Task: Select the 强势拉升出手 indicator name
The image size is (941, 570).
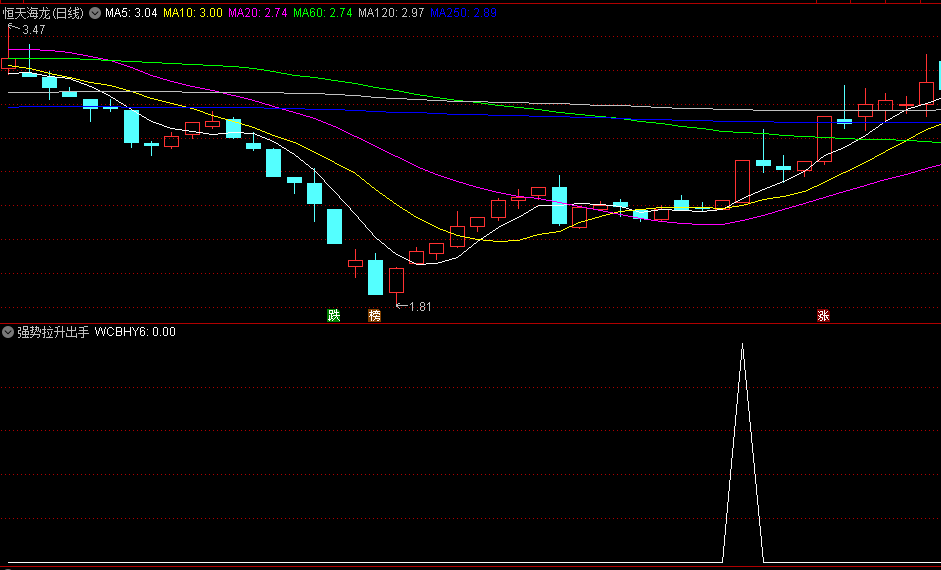Action: [53, 332]
